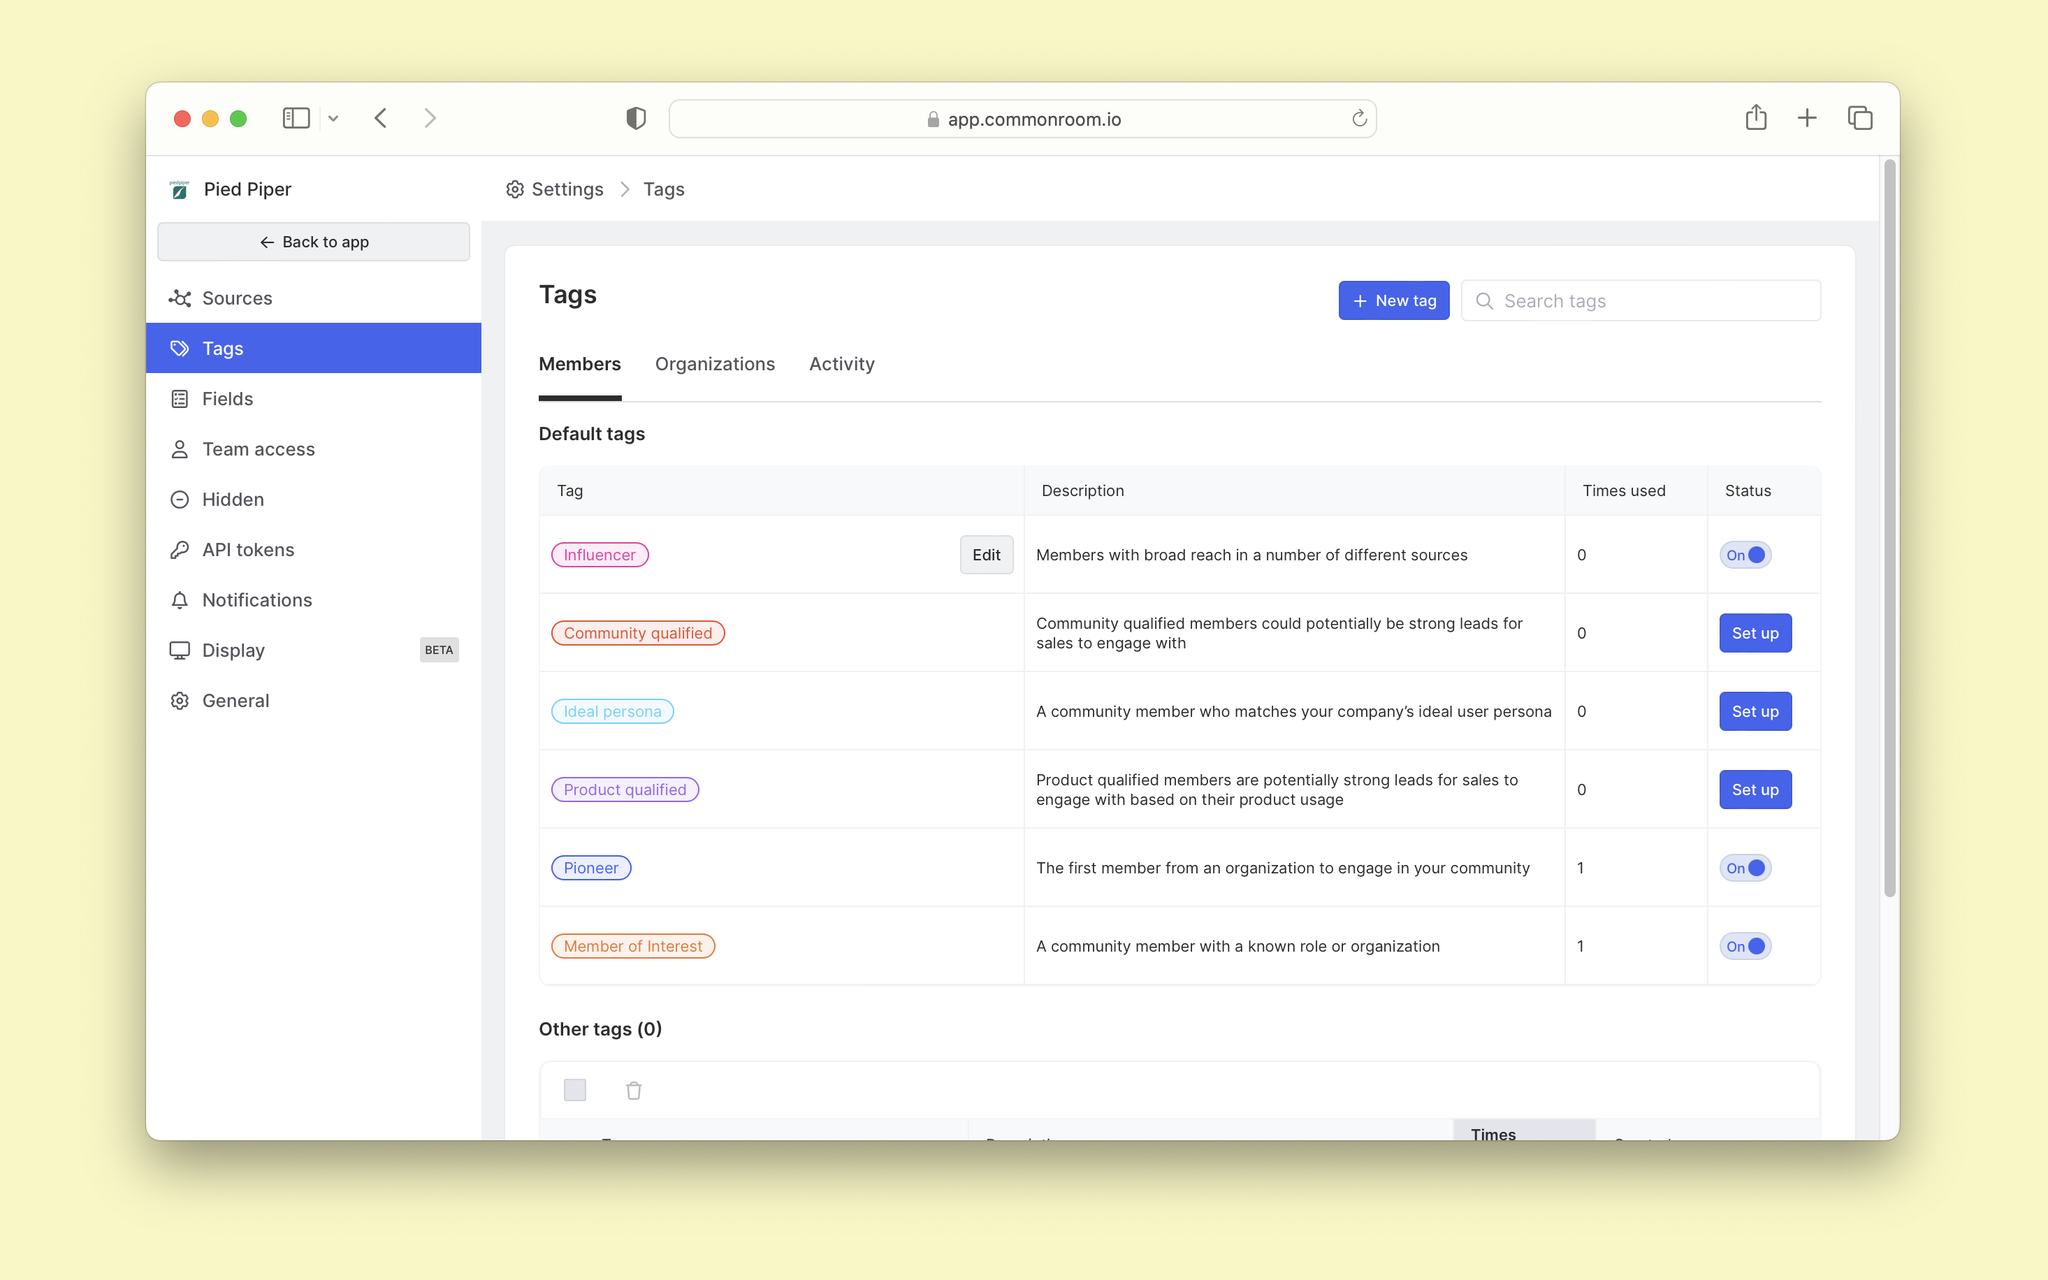Click the Team access icon in the sidebar
The width and height of the screenshot is (2048, 1280).
coord(180,448)
